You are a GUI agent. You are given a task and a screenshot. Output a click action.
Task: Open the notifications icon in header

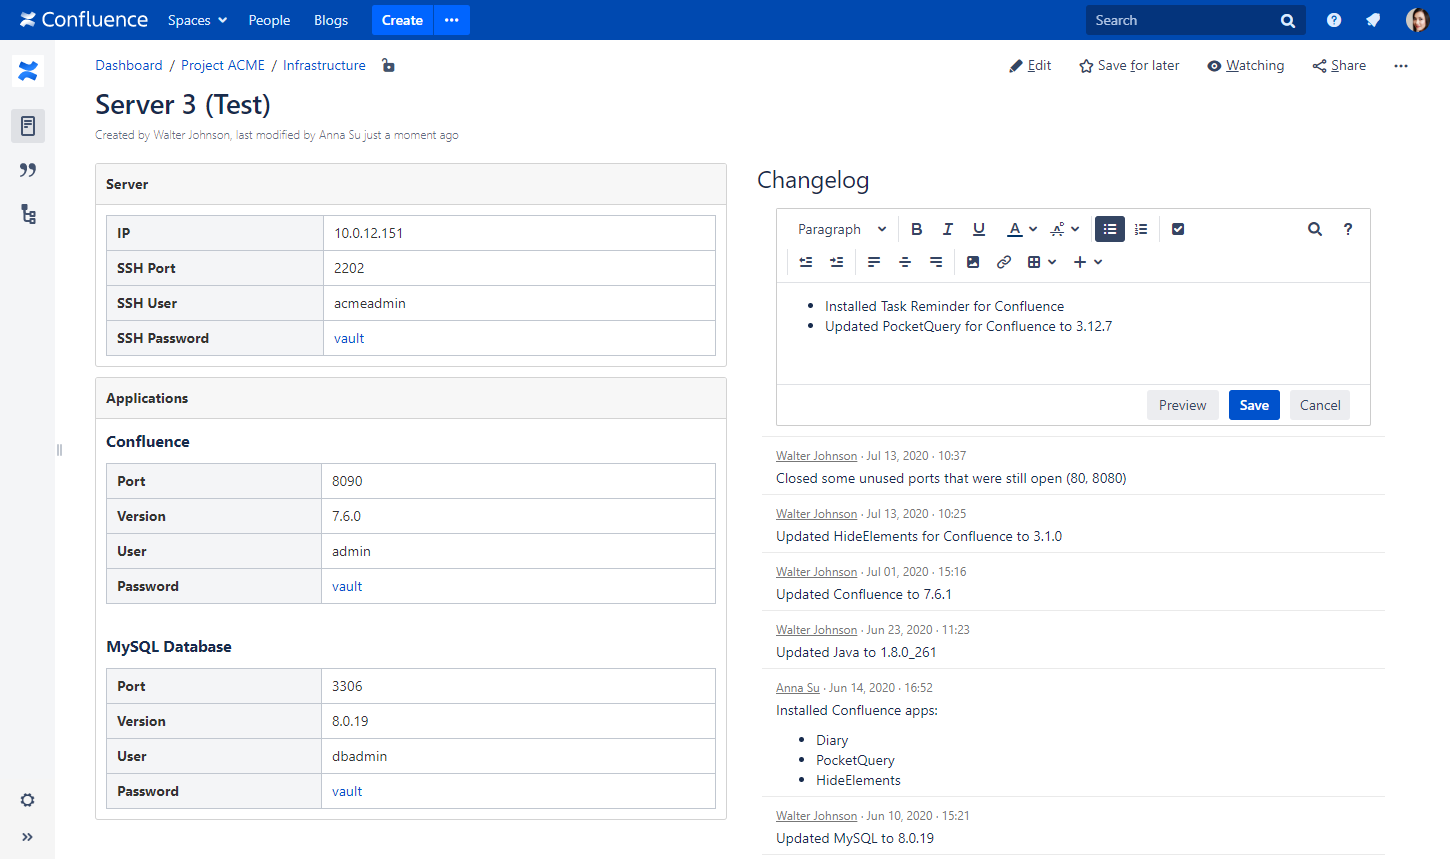pyautogui.click(x=1374, y=20)
